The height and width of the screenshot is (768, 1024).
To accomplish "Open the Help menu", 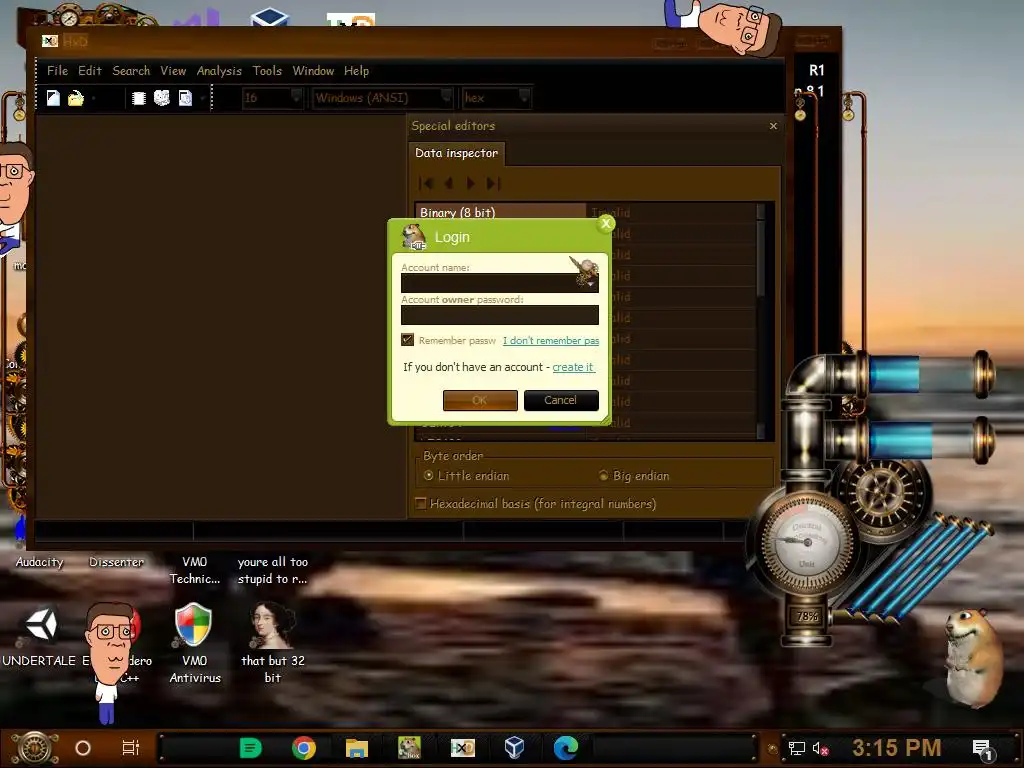I will click(x=357, y=71).
